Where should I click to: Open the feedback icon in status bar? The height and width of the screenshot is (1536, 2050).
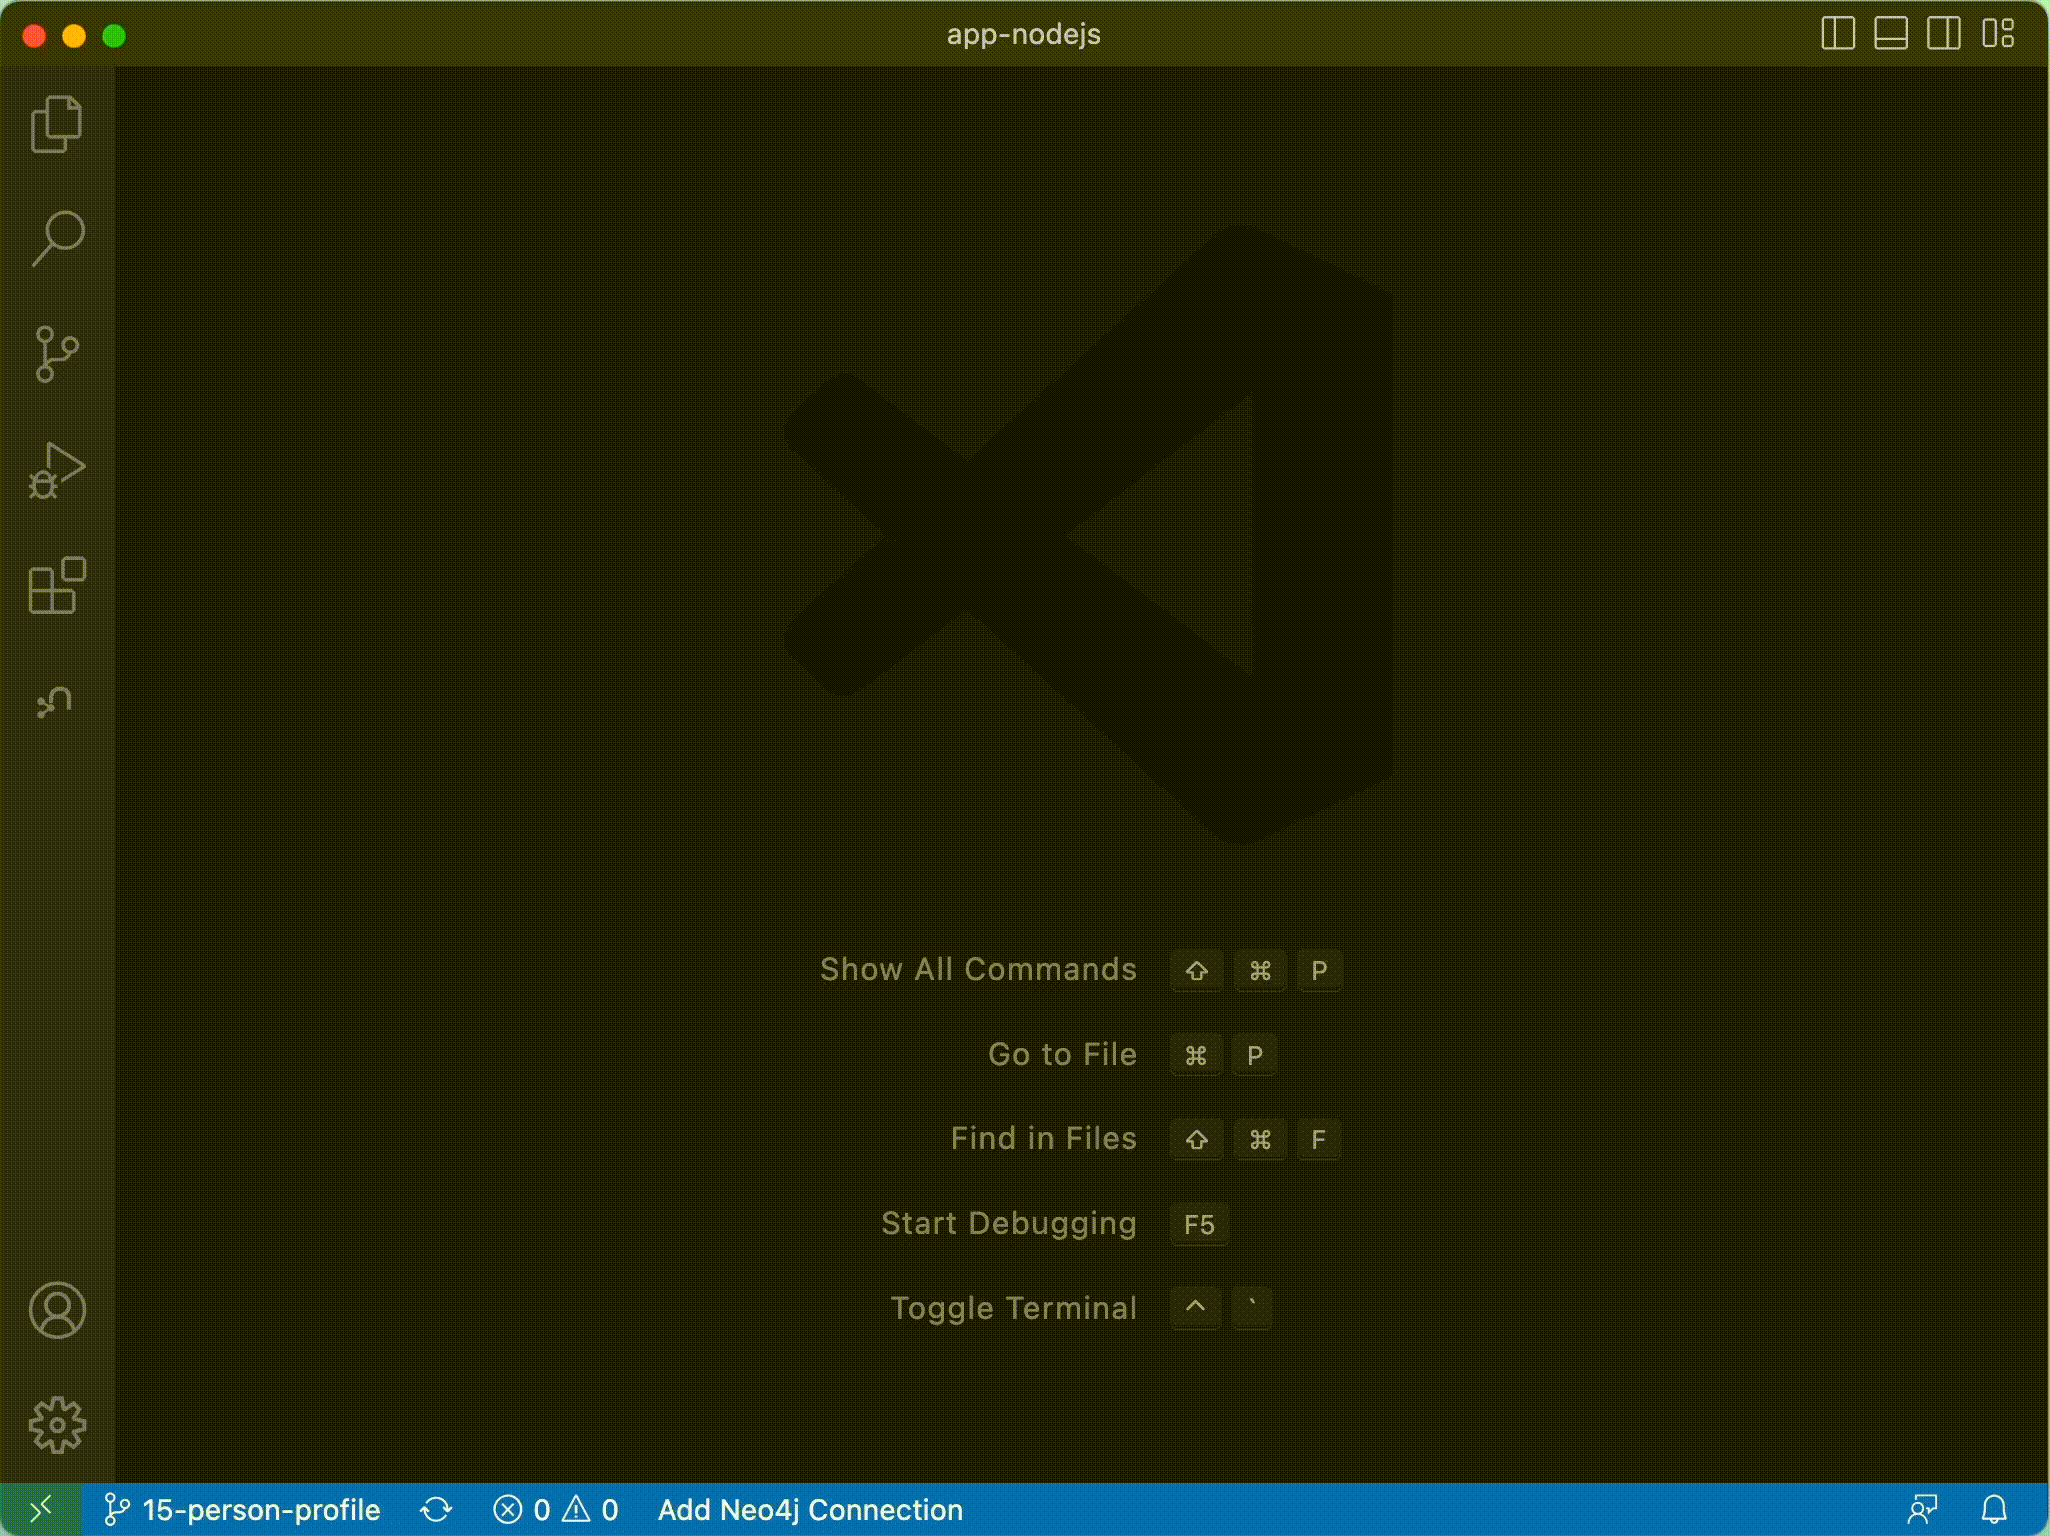coord(1922,1510)
